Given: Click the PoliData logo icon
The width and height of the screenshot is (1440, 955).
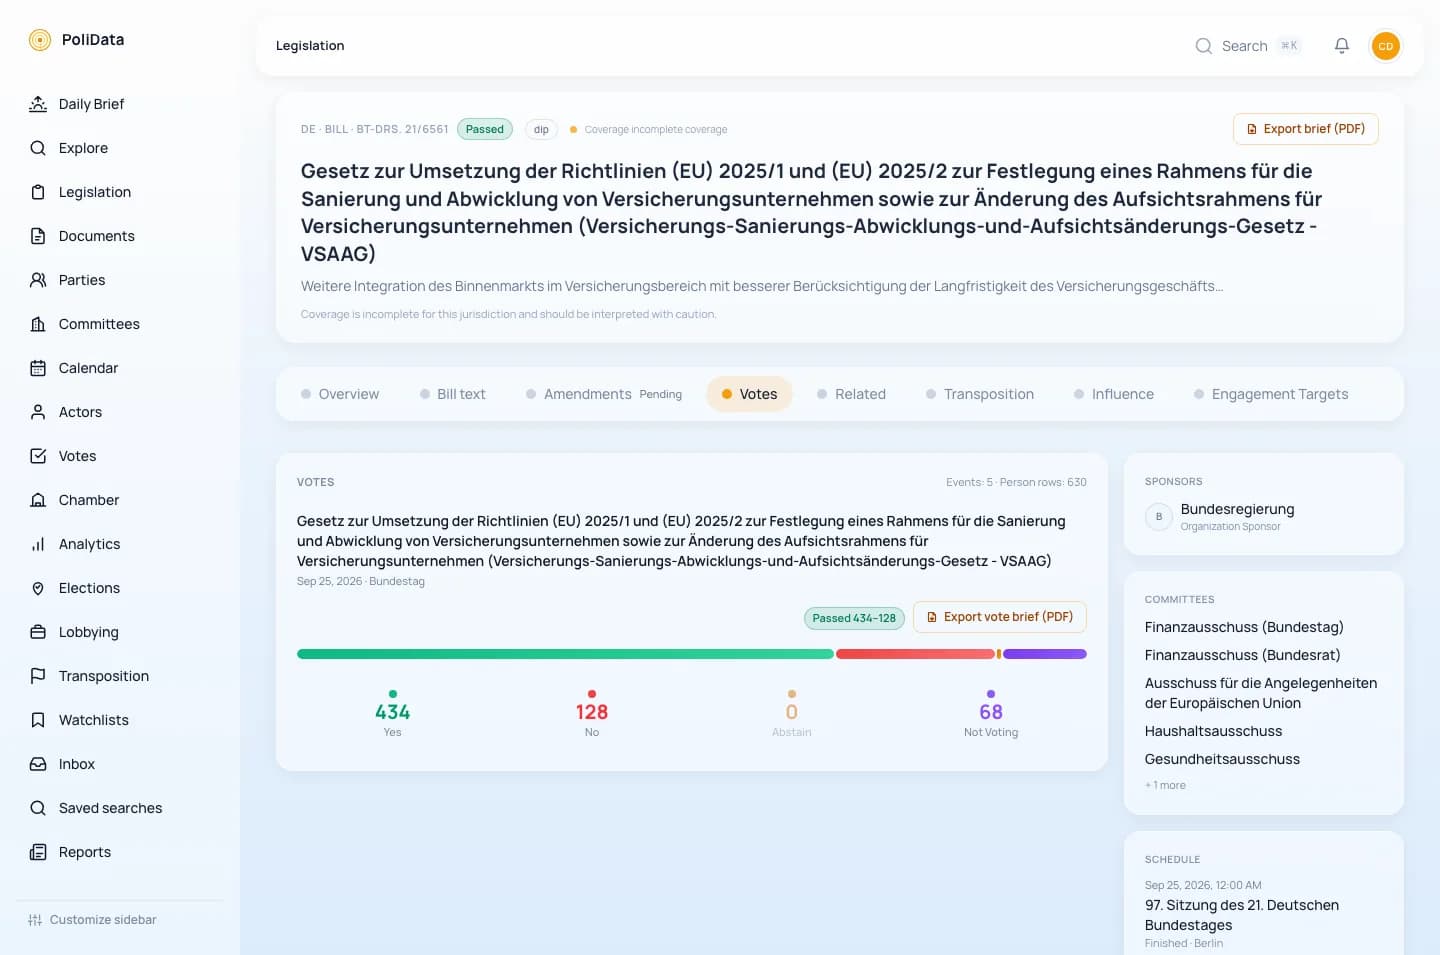Looking at the screenshot, I should [x=40, y=40].
